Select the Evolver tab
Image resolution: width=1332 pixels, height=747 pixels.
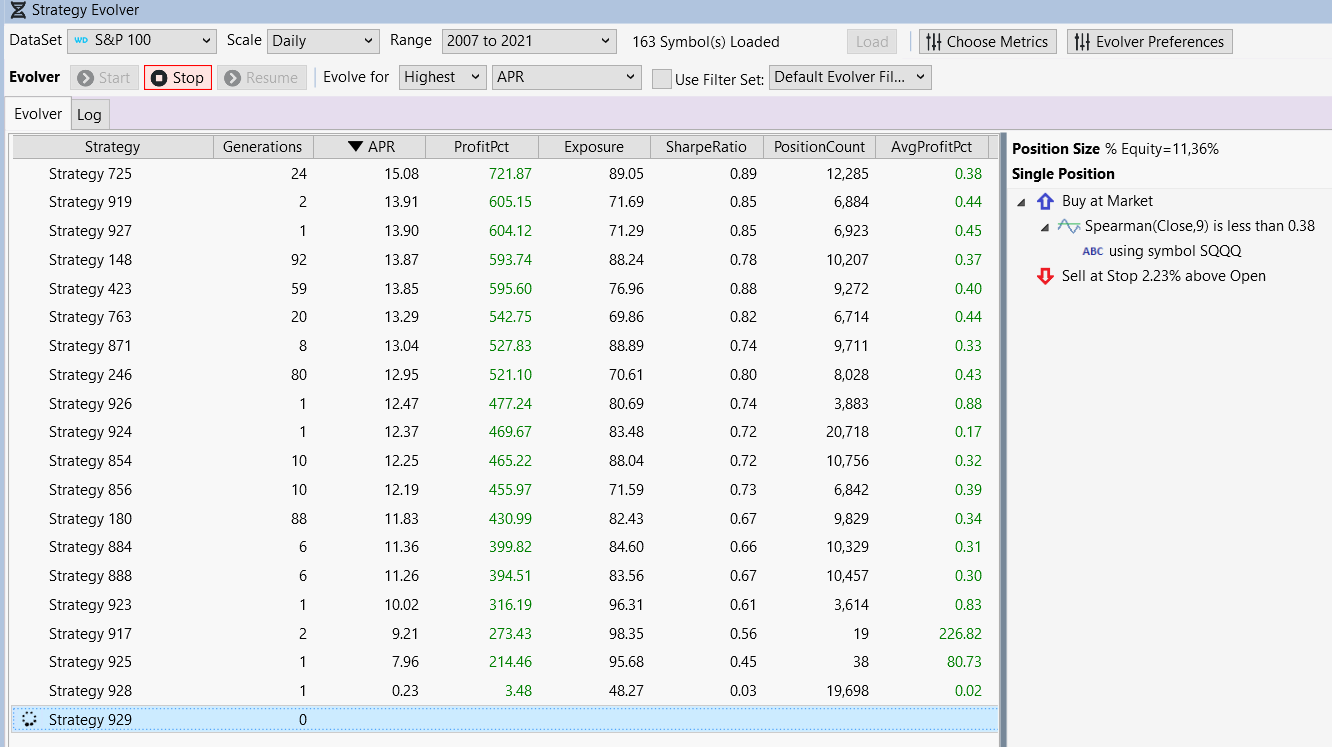(38, 114)
